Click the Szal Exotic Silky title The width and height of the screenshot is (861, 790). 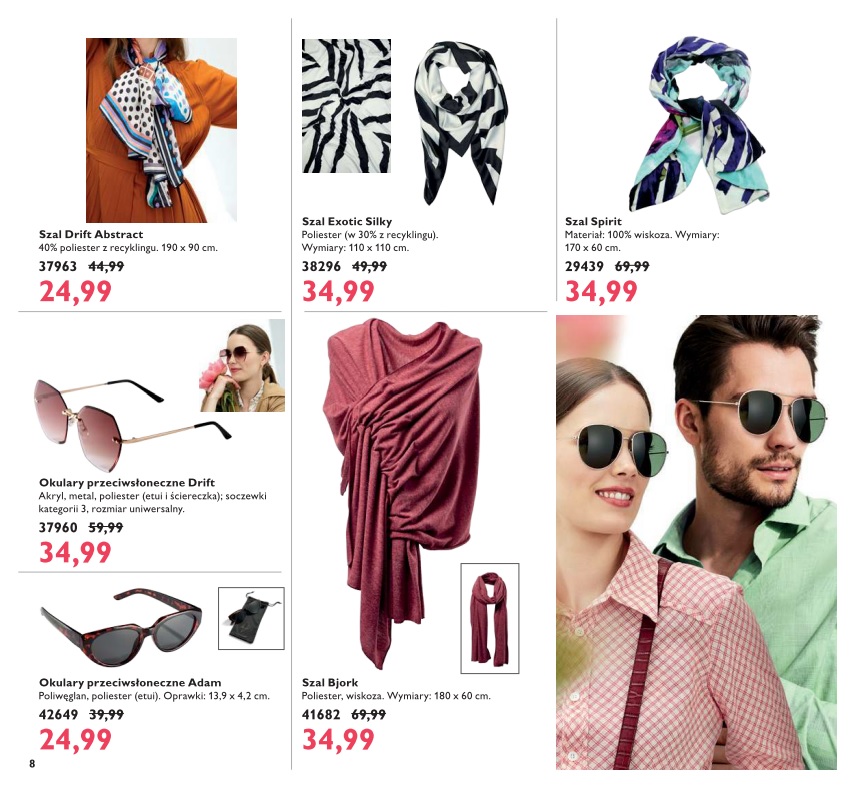tap(347, 222)
